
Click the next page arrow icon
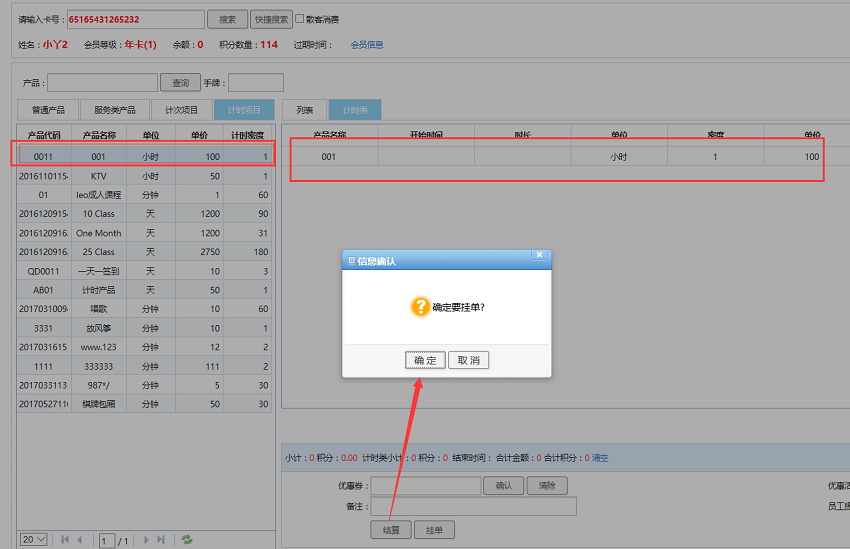(146, 540)
